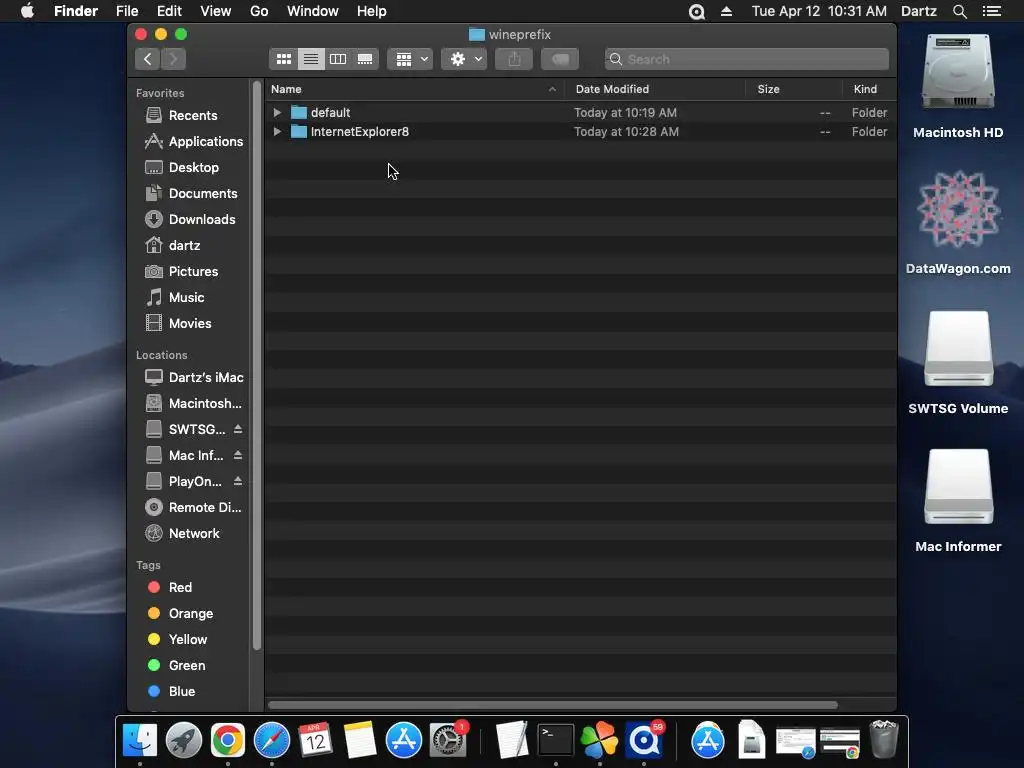Viewport: 1024px width, 768px height.
Task: Open Trash in the Dock
Action: (884, 739)
